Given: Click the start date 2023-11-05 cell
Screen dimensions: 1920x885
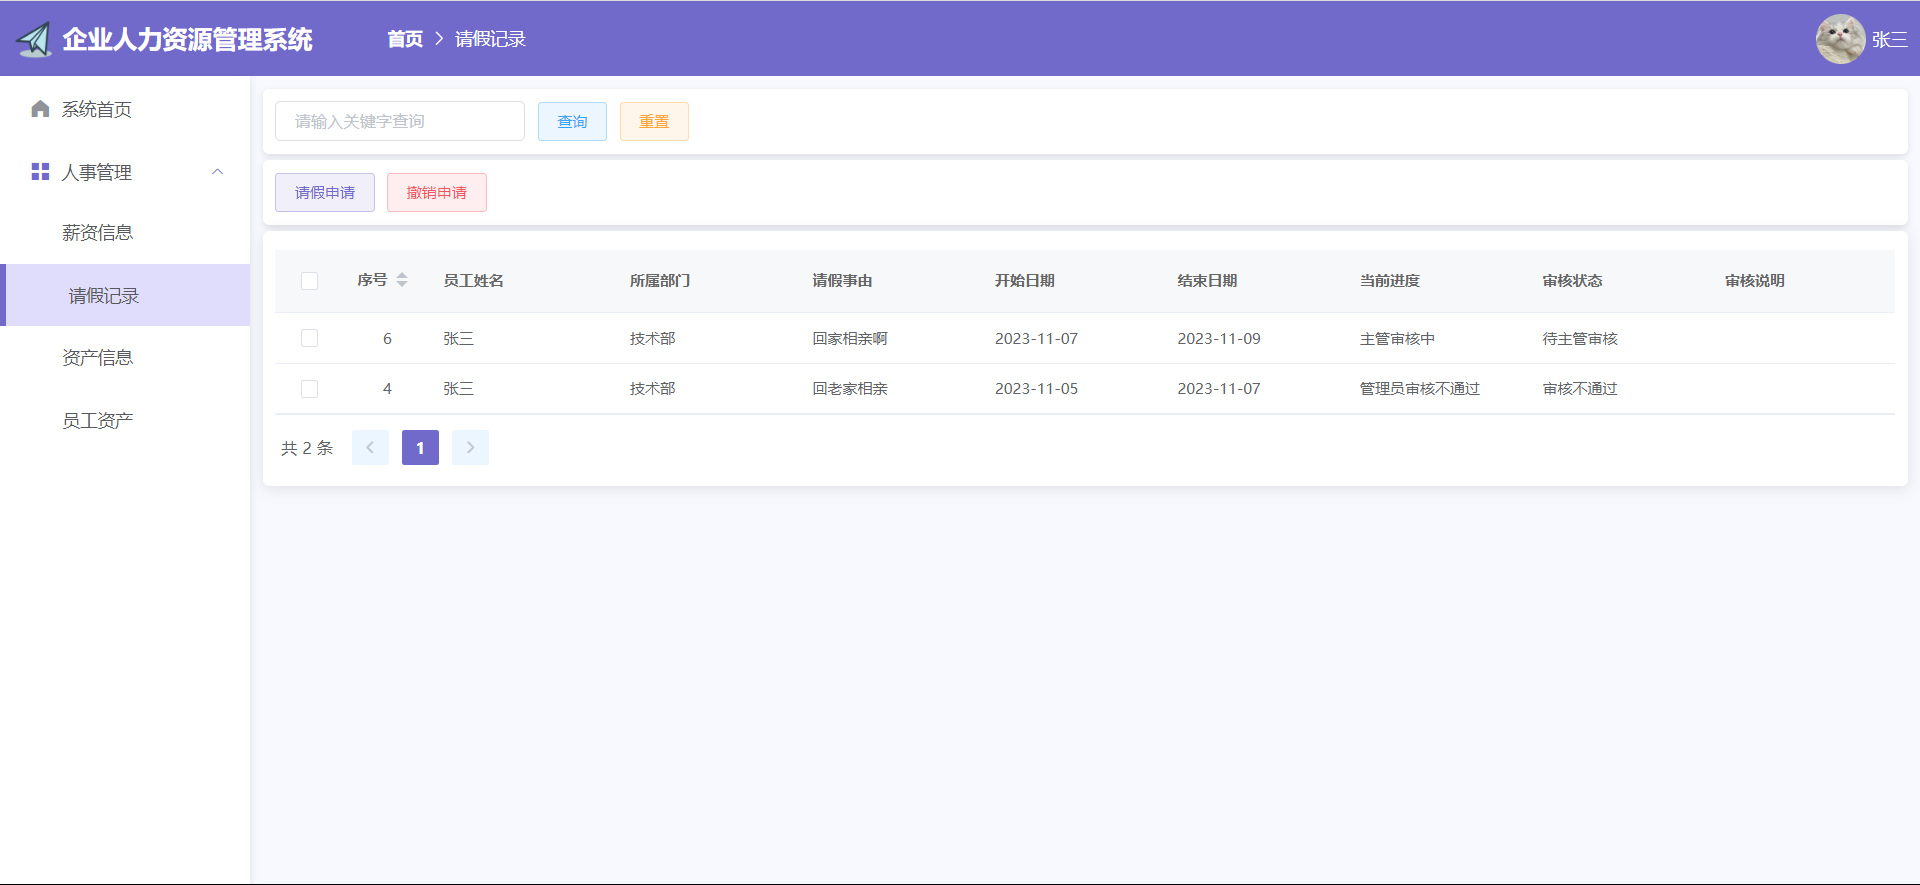Looking at the screenshot, I should tap(1036, 389).
